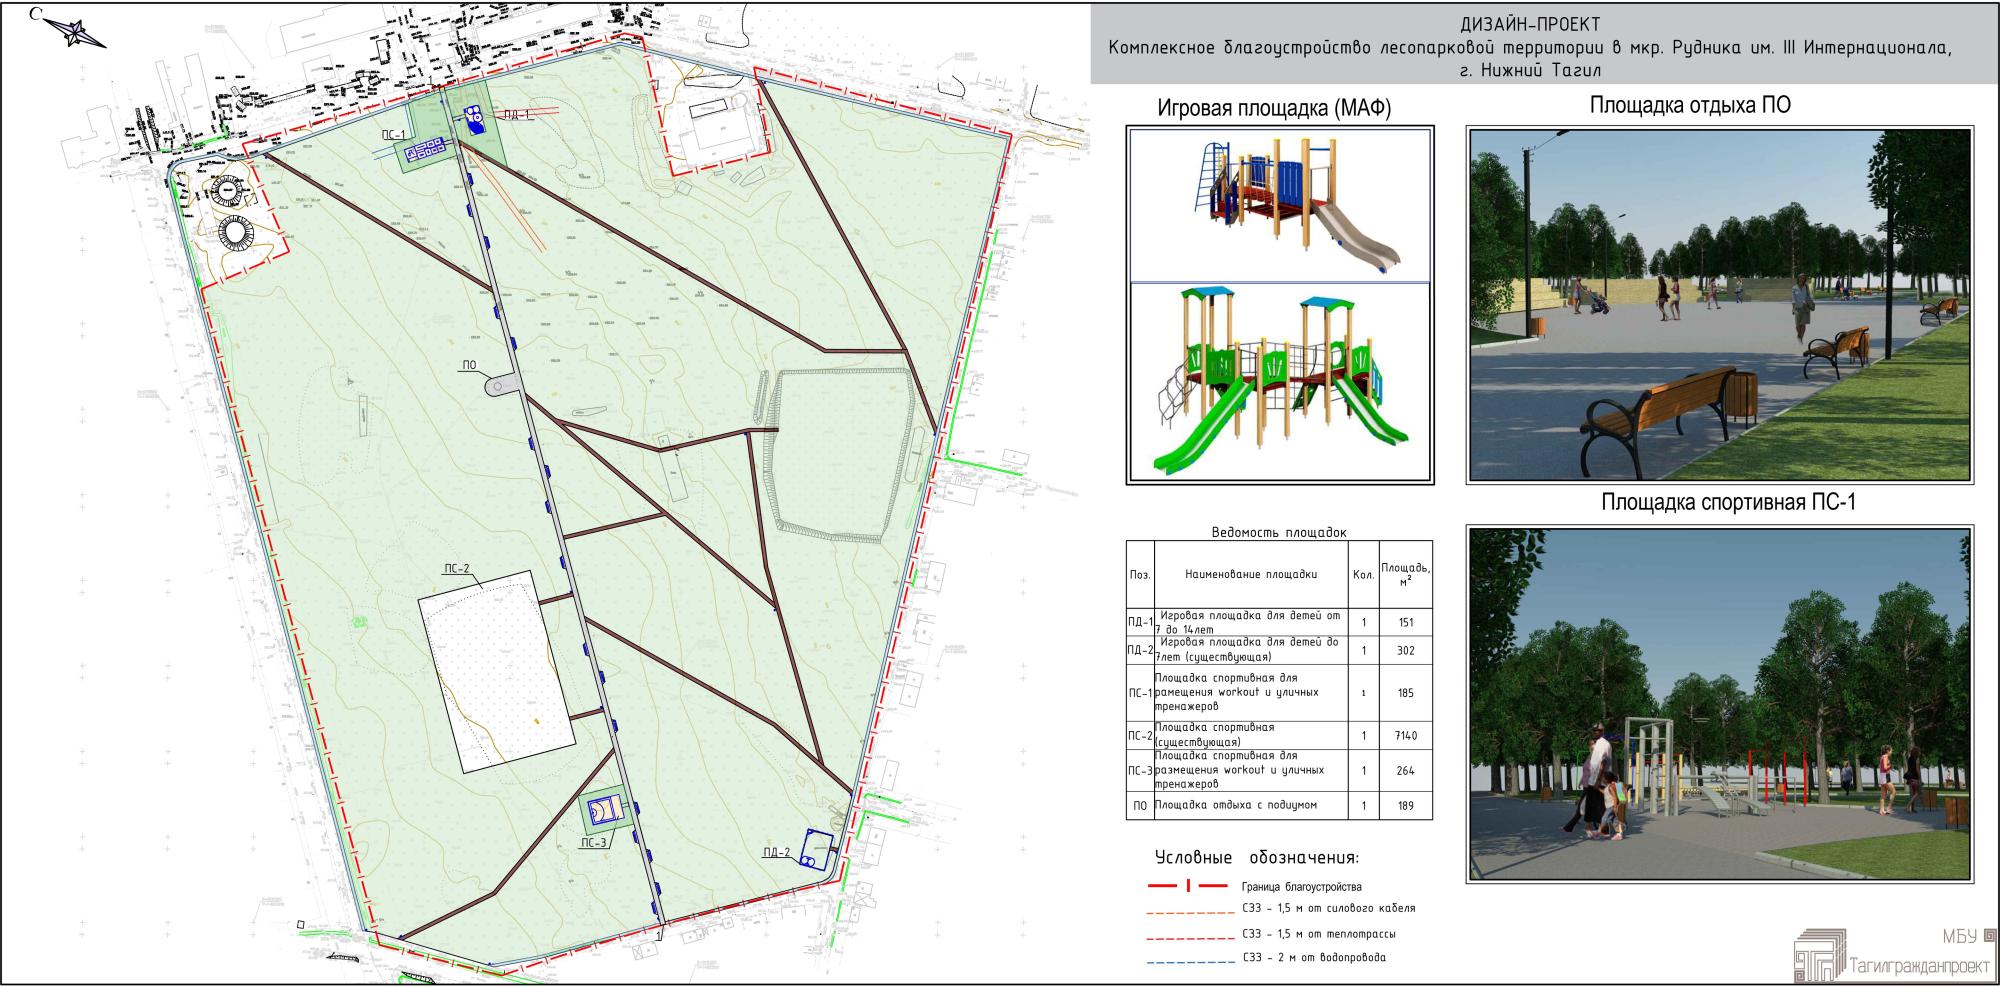
Task: Click the area value 151 in the table
Action: [1405, 622]
